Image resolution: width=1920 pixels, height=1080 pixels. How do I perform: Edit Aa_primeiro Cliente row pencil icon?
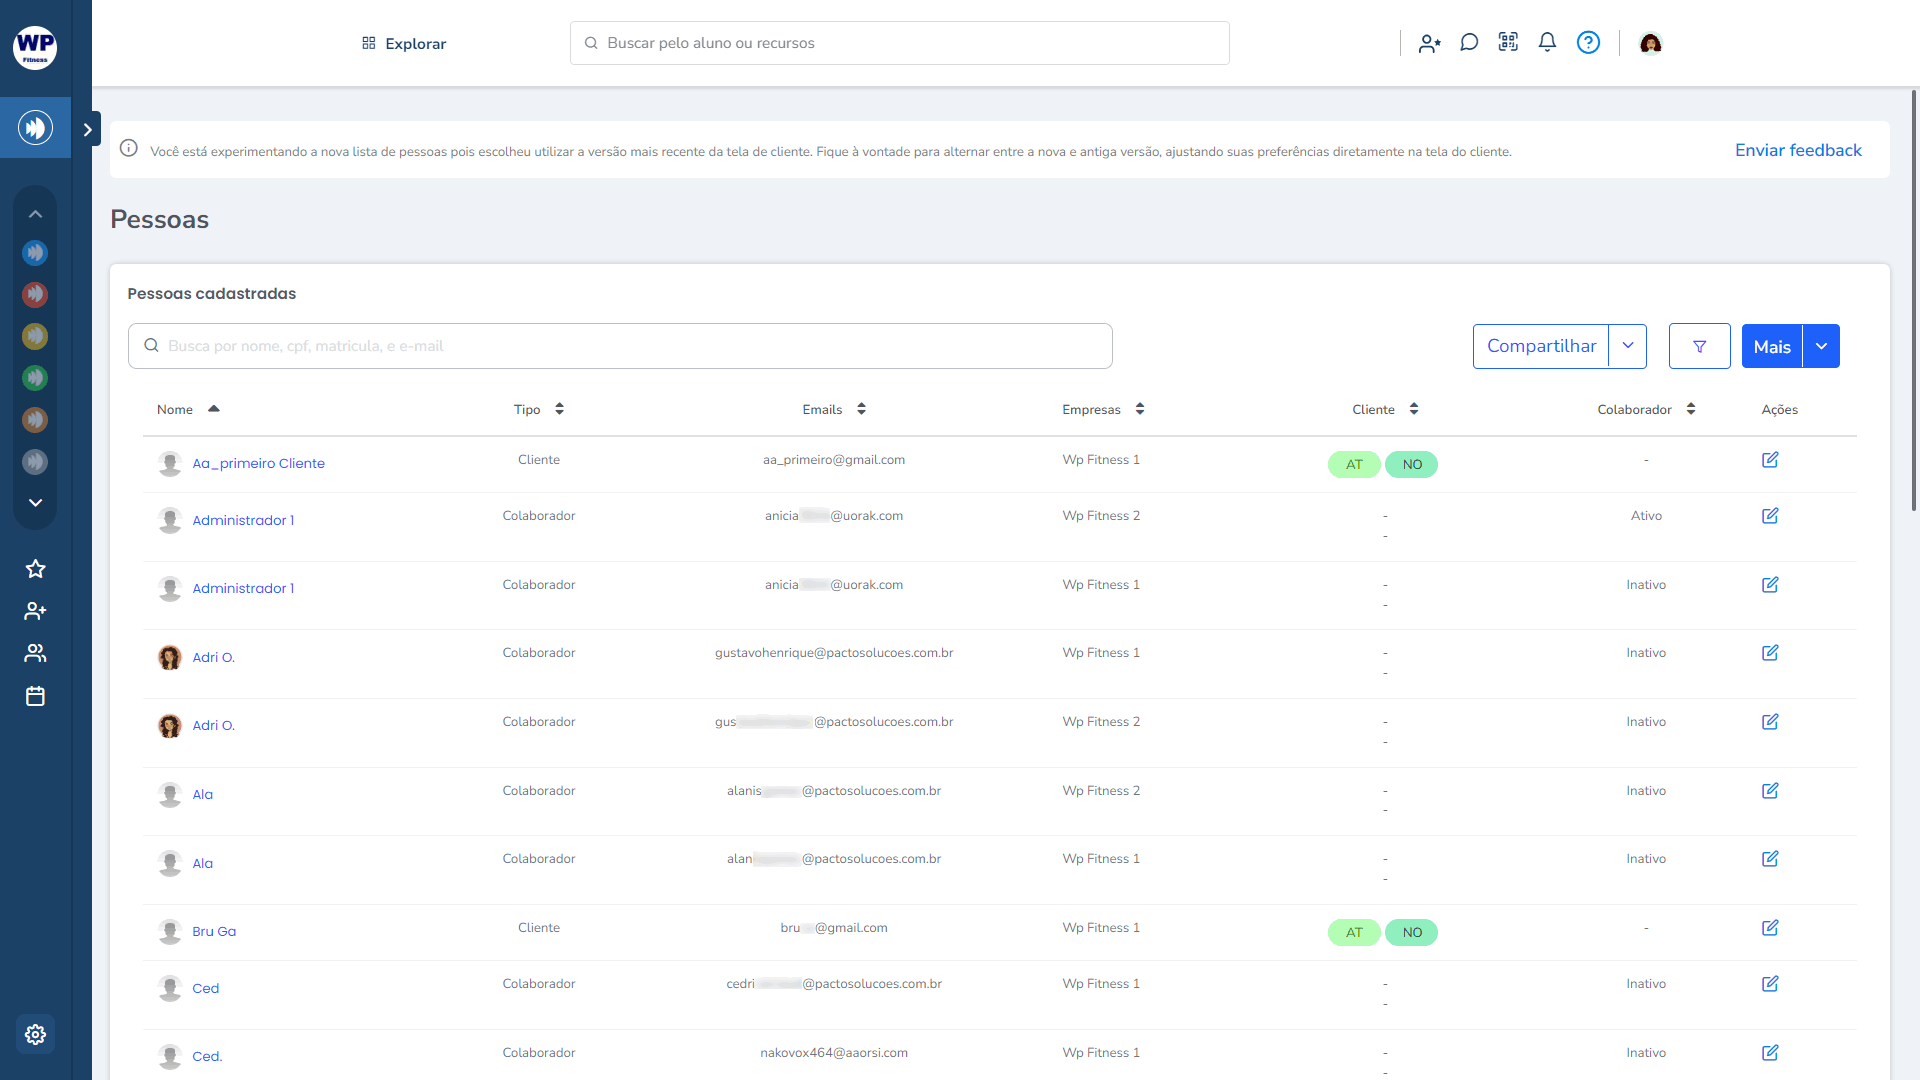point(1770,460)
